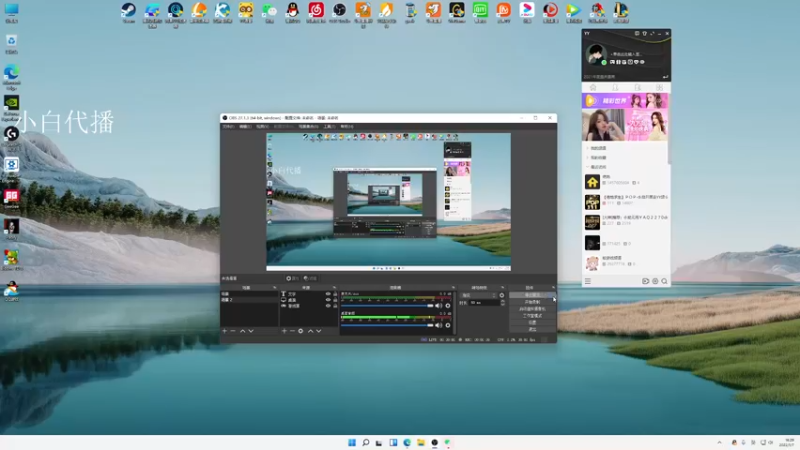Open the iQIYI desktop shortcut
Screen dimensions: 800x450
(x=480, y=12)
